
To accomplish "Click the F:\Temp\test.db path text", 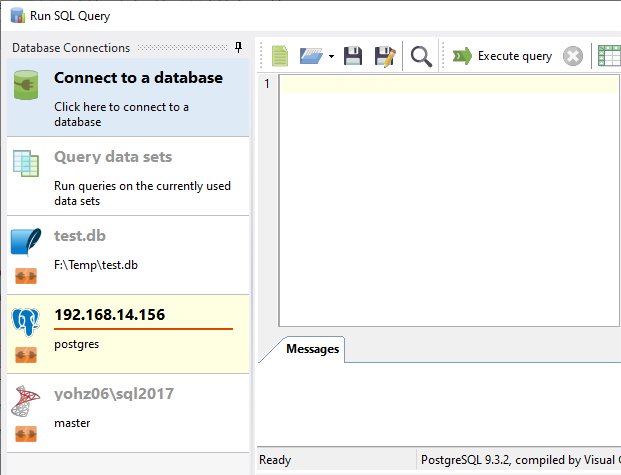I will pos(96,265).
